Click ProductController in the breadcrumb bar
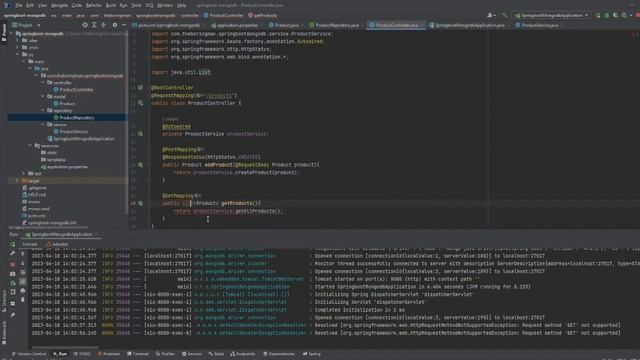This screenshot has height=360, width=640. click(223, 16)
